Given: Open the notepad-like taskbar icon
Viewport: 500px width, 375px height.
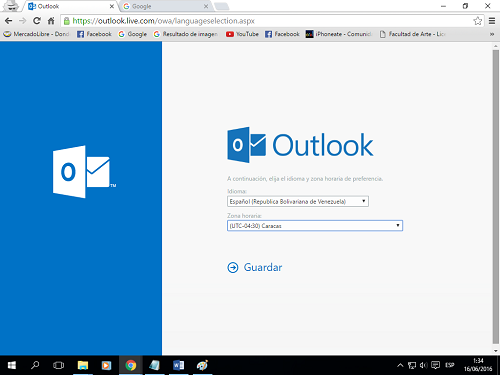Looking at the screenshot, I should click(154, 365).
